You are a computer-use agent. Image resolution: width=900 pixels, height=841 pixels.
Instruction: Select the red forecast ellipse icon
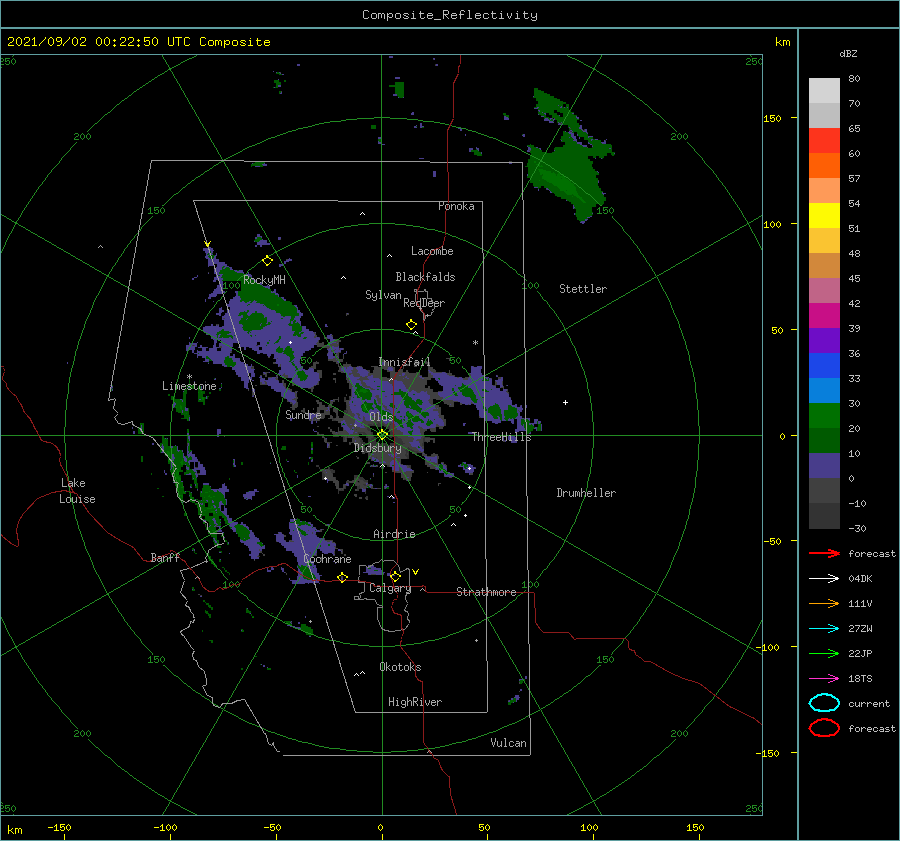(824, 728)
